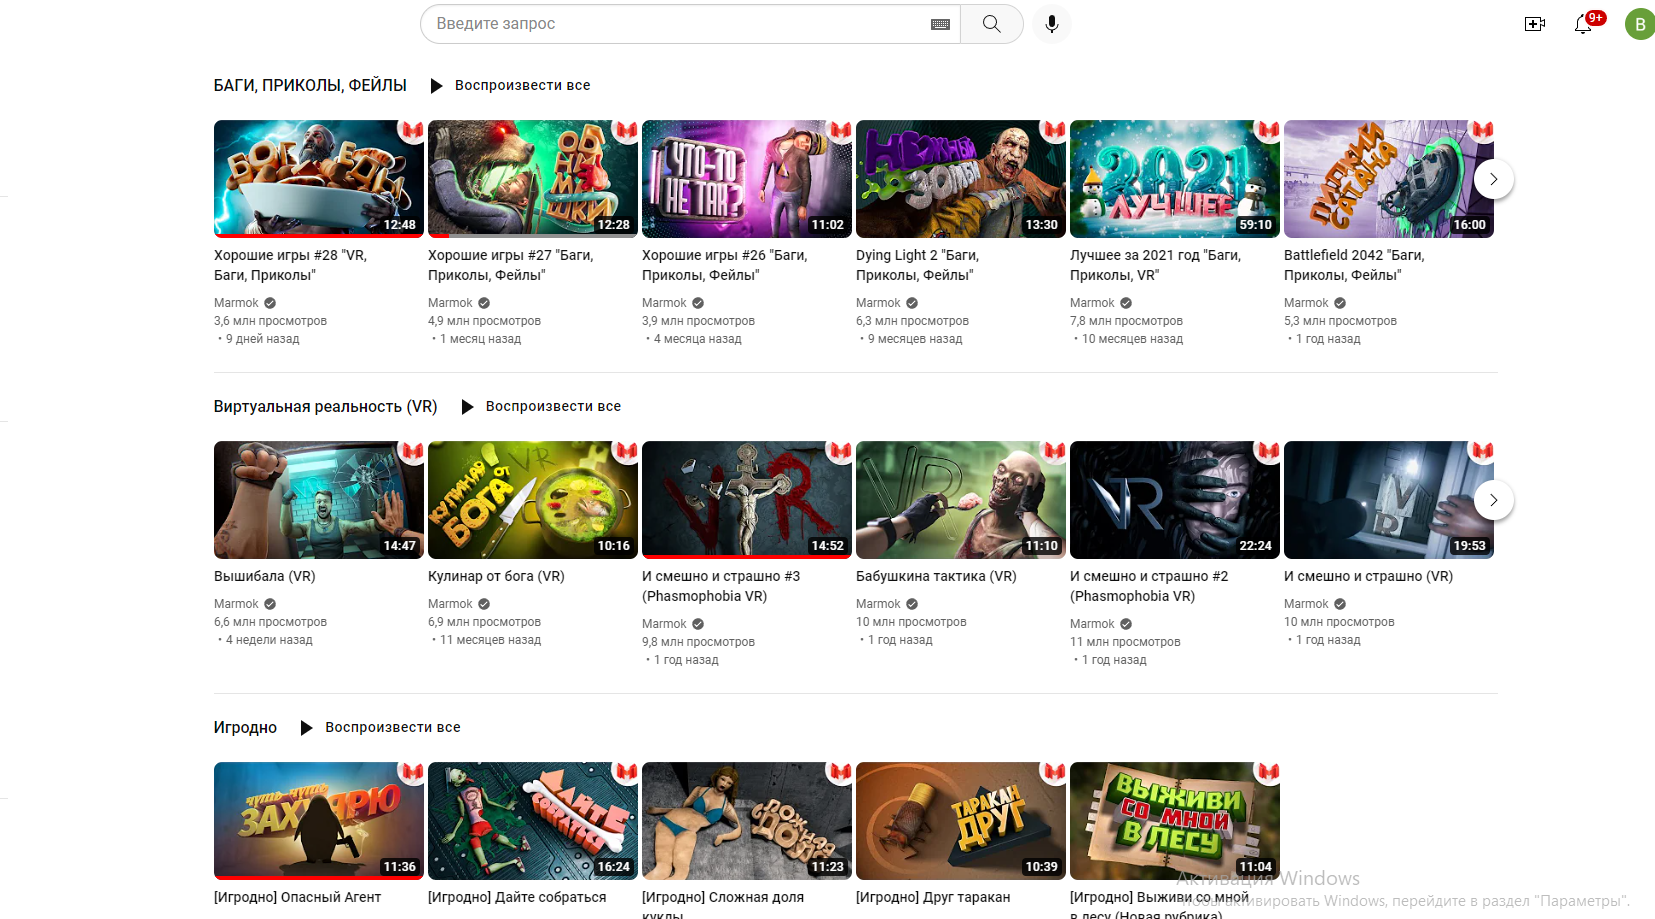
Task: Open Marmok channel under Хорошие игры #28
Action: (x=236, y=303)
